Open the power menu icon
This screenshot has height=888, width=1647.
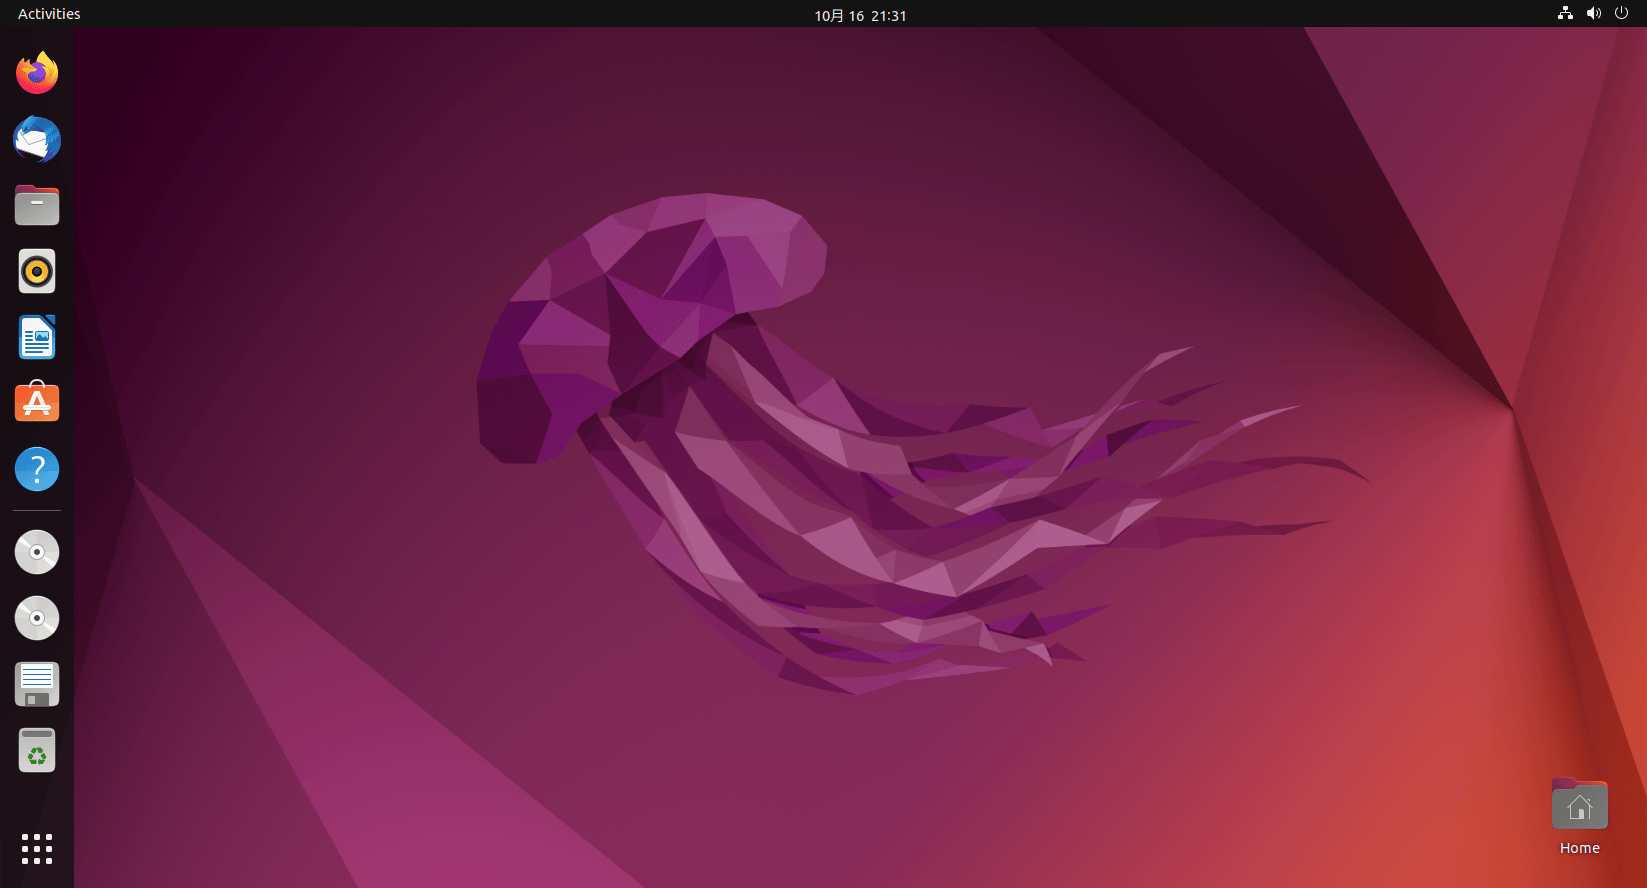(x=1622, y=14)
